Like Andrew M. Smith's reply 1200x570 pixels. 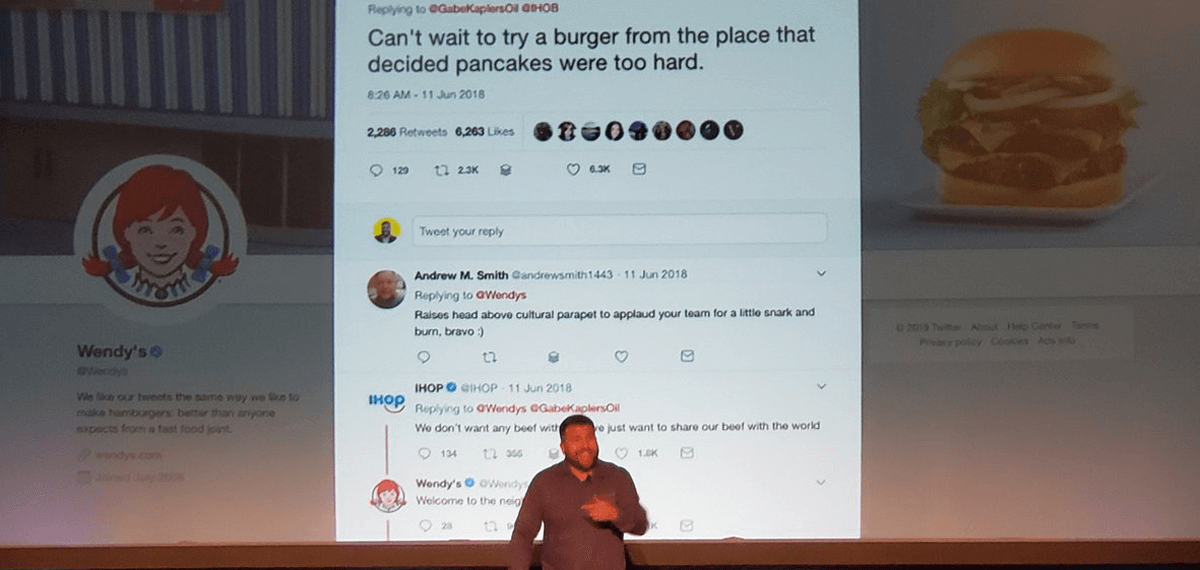click(x=621, y=356)
